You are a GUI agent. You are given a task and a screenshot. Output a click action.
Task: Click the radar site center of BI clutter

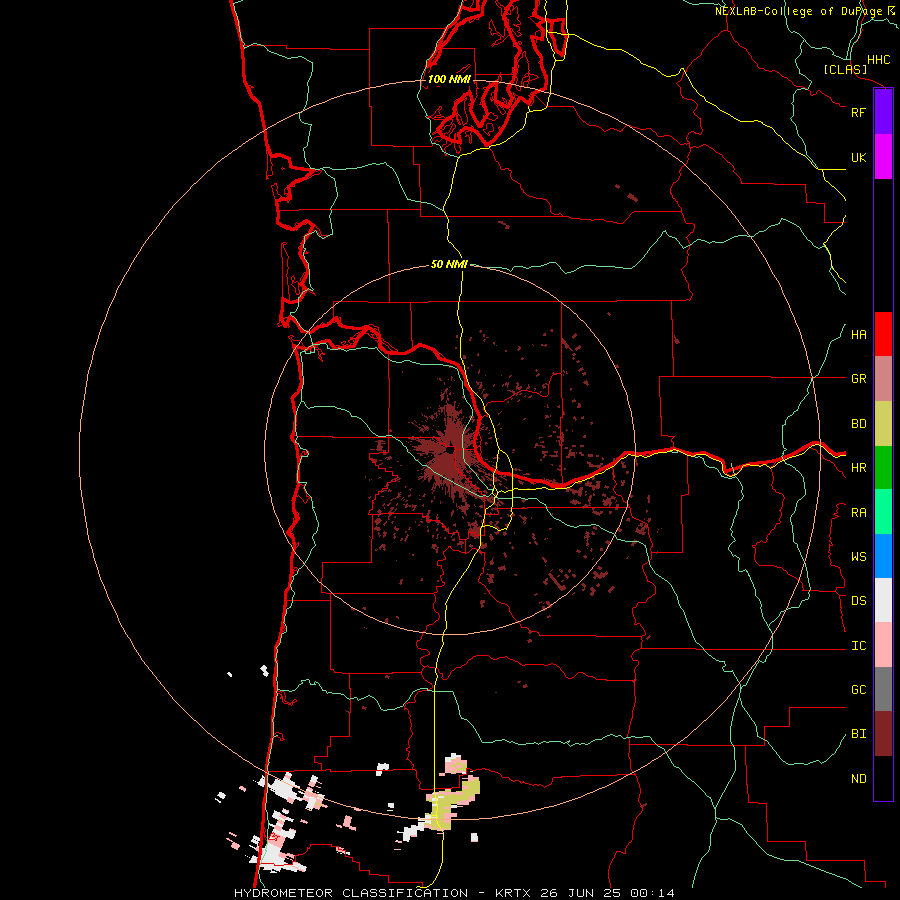451,451
